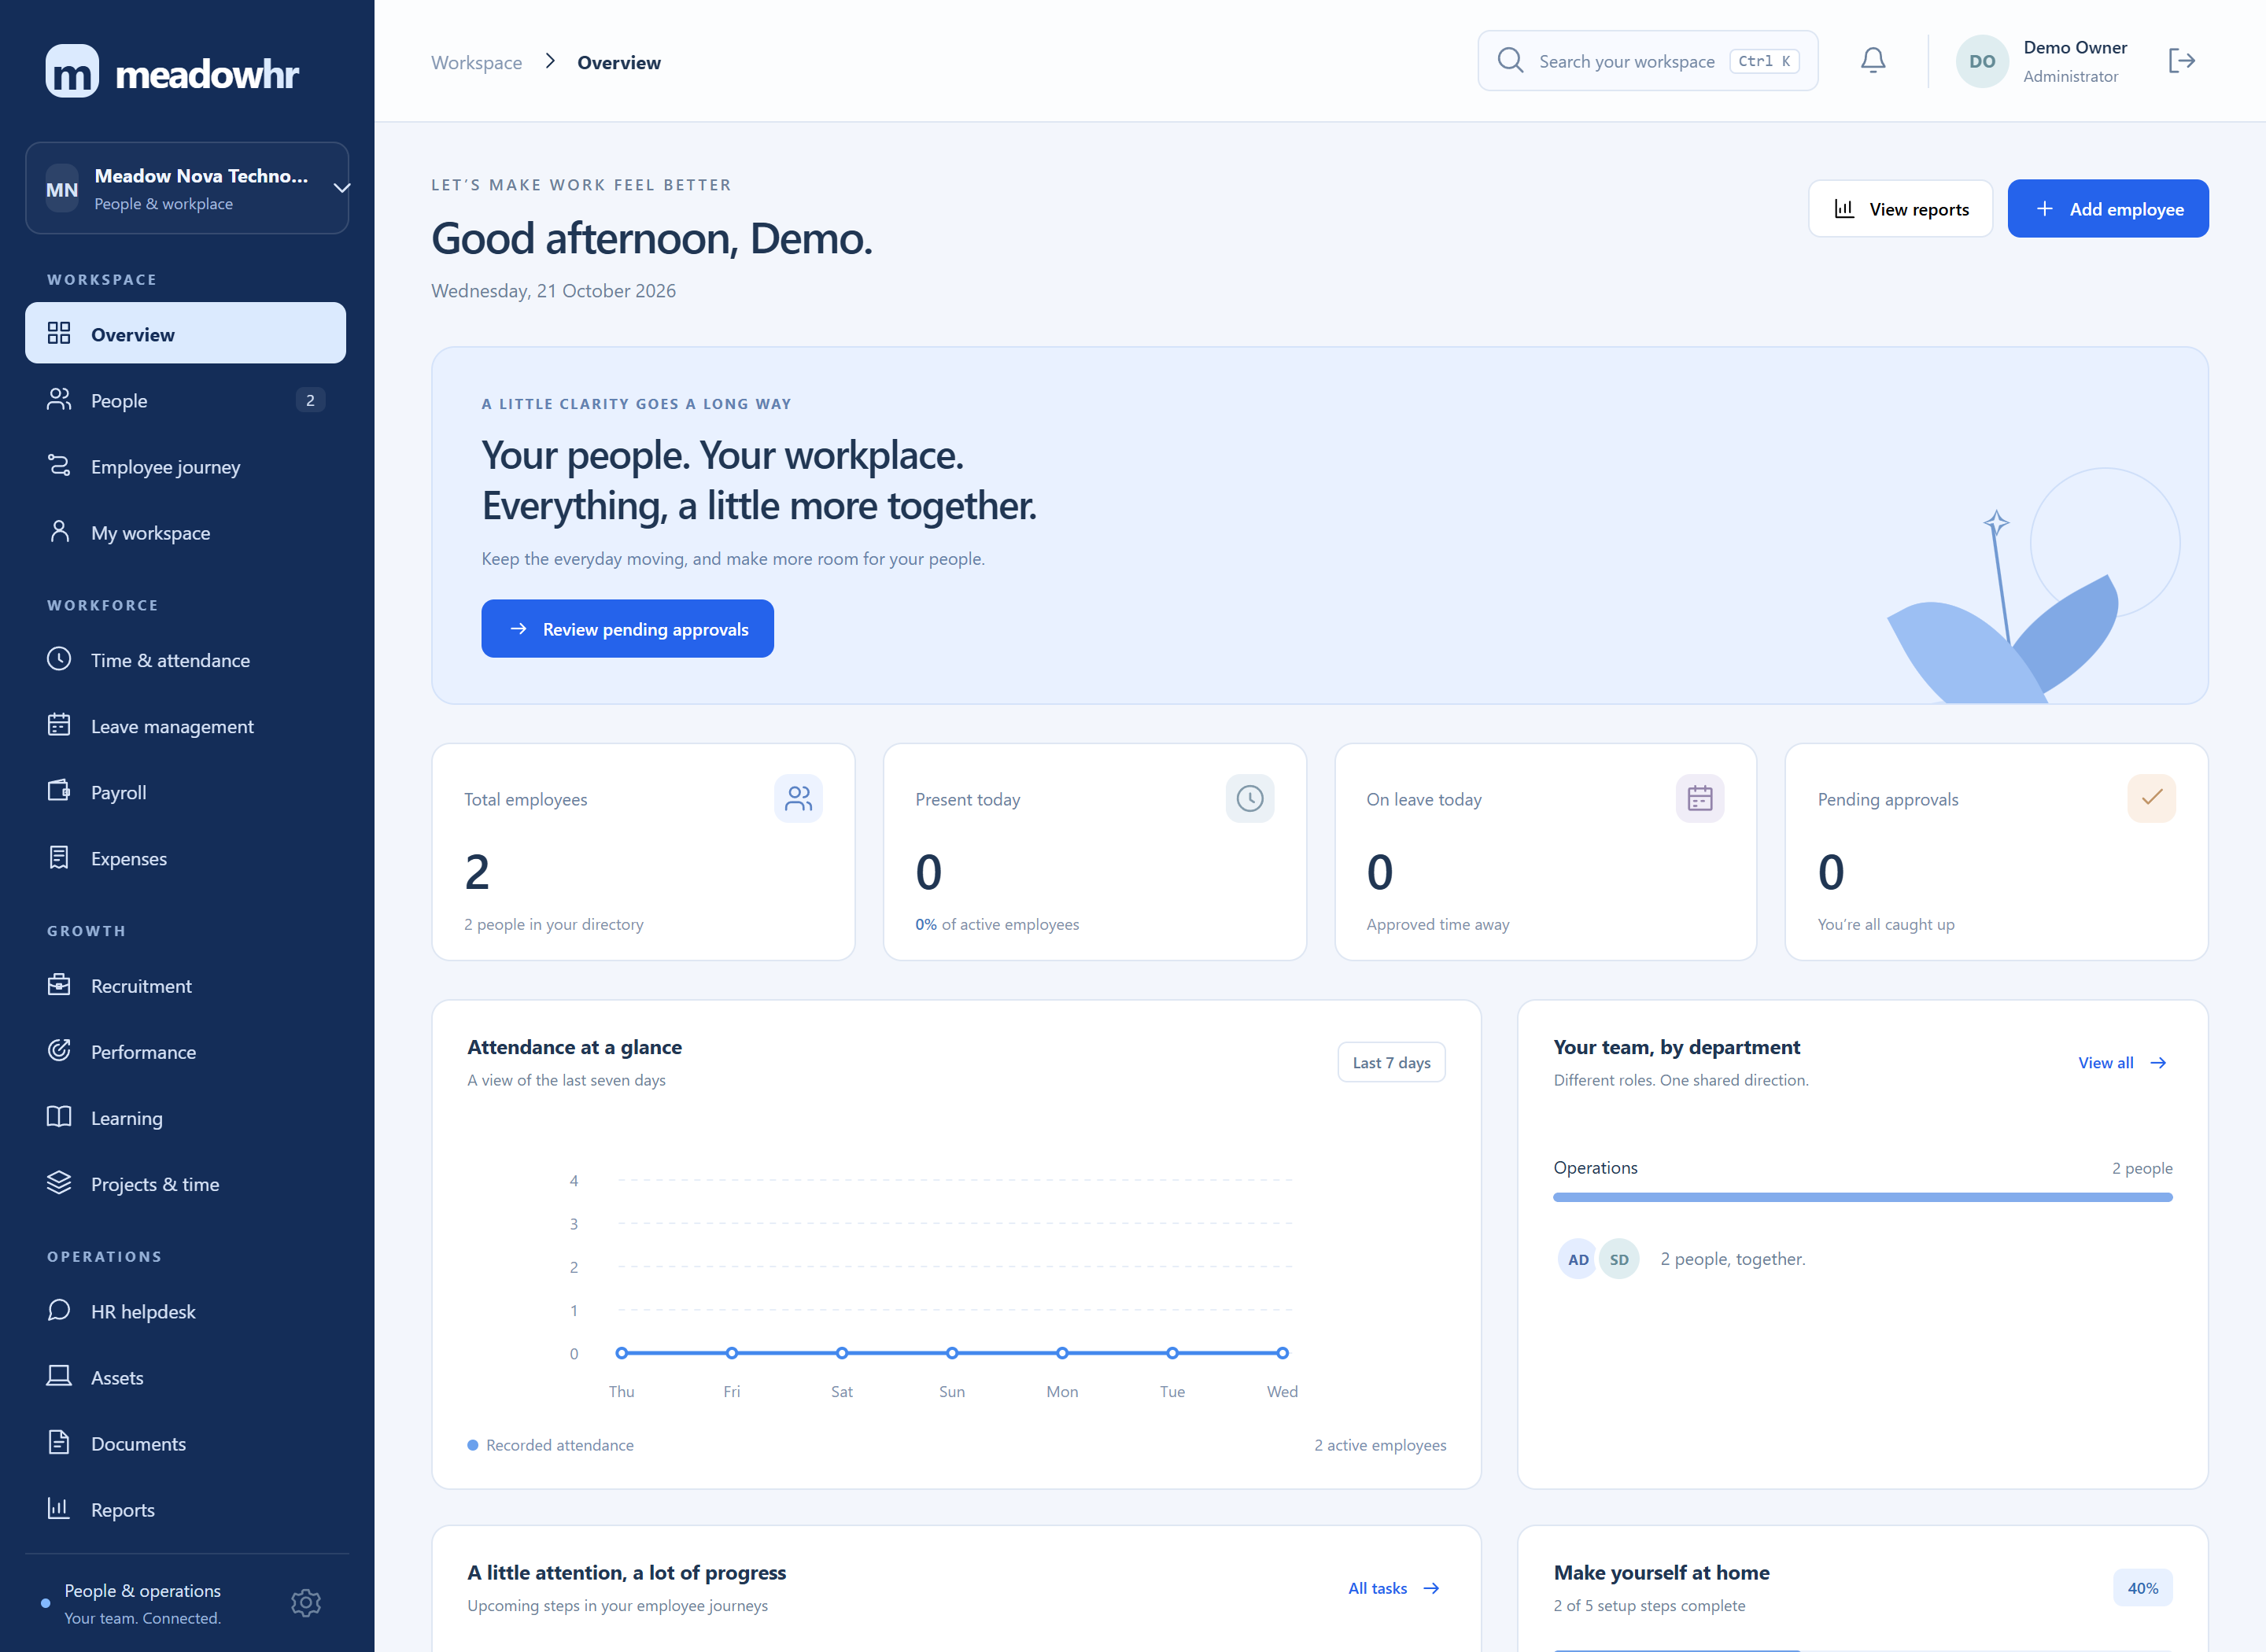Image resolution: width=2266 pixels, height=1652 pixels.
Task: Click the sign-out icon next to Demo Owner
Action: 2181,61
